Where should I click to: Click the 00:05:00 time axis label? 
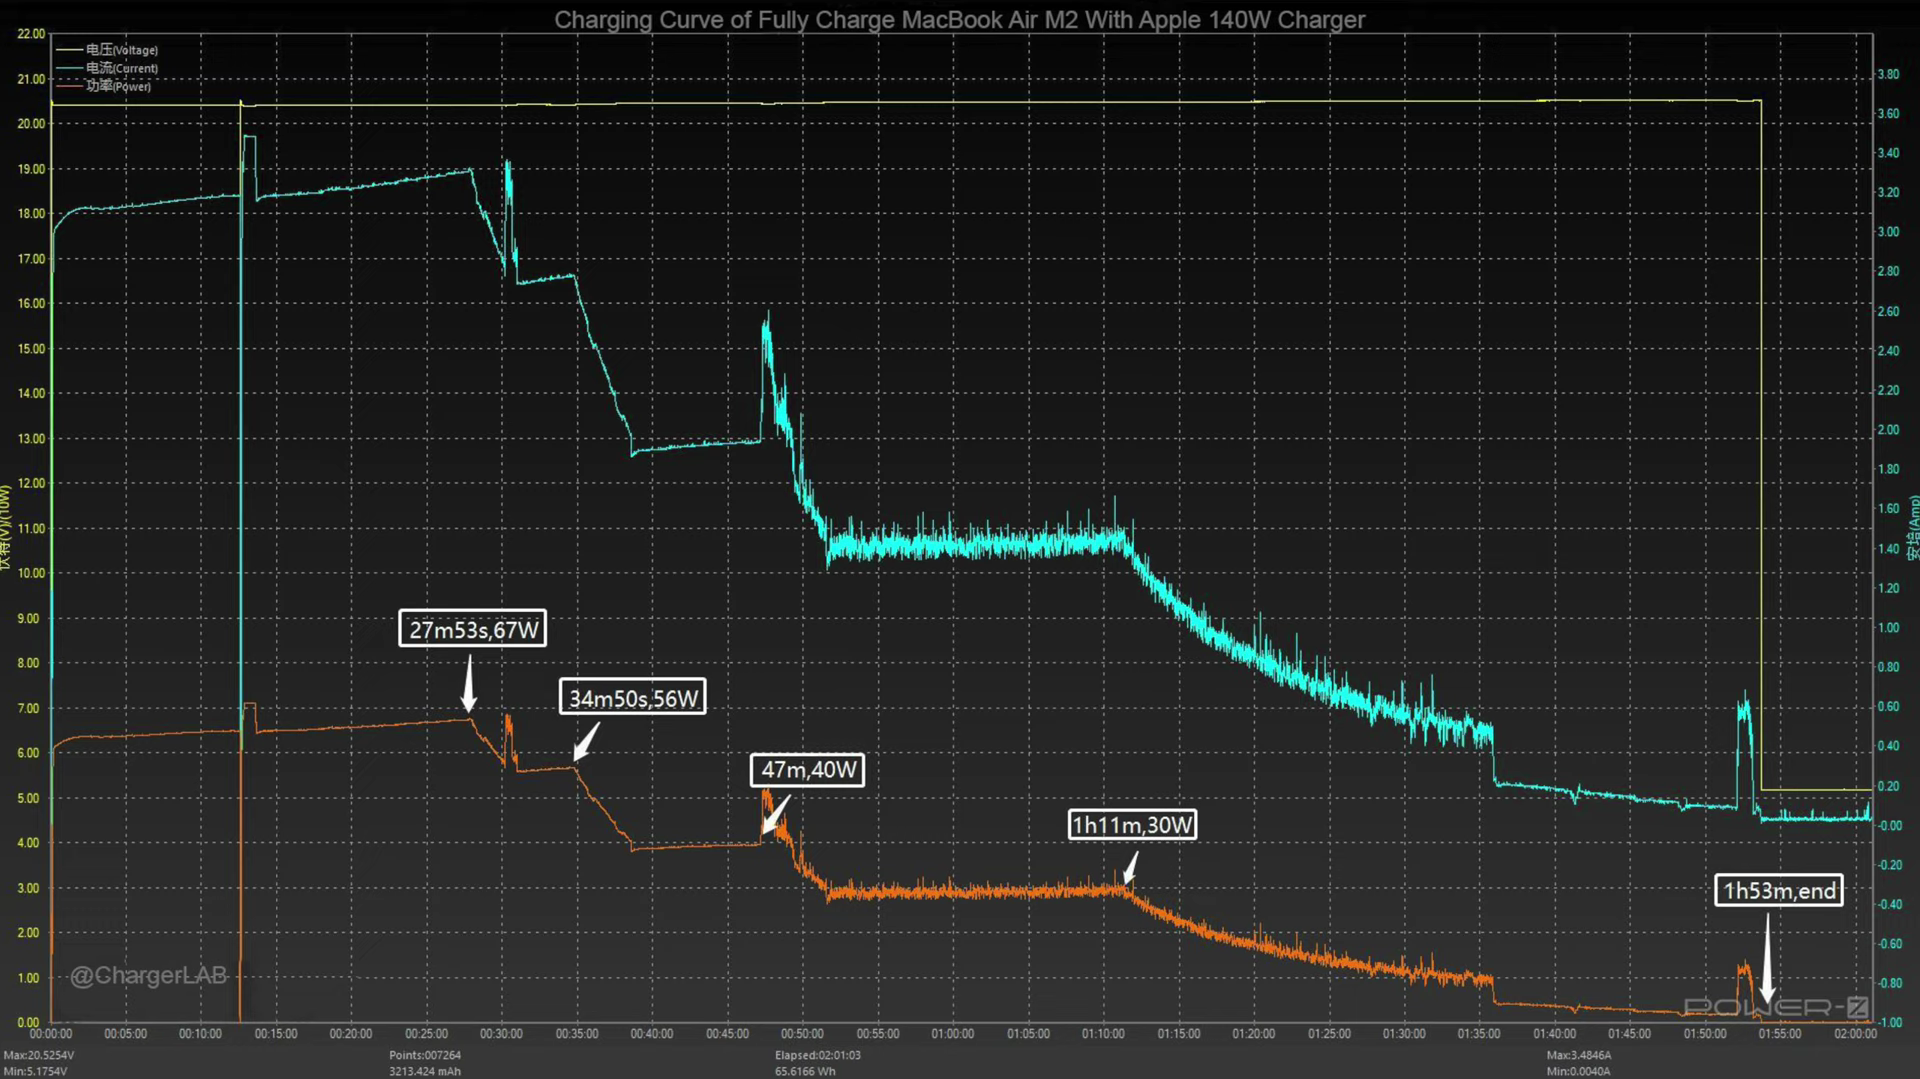coord(125,1034)
